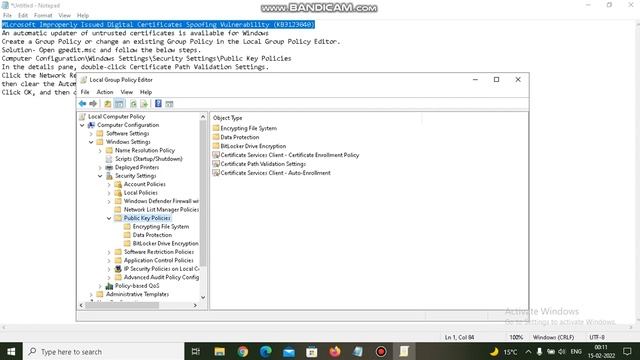Collapse the Windows Settings node
The width and height of the screenshot is (640, 360).
91,142
